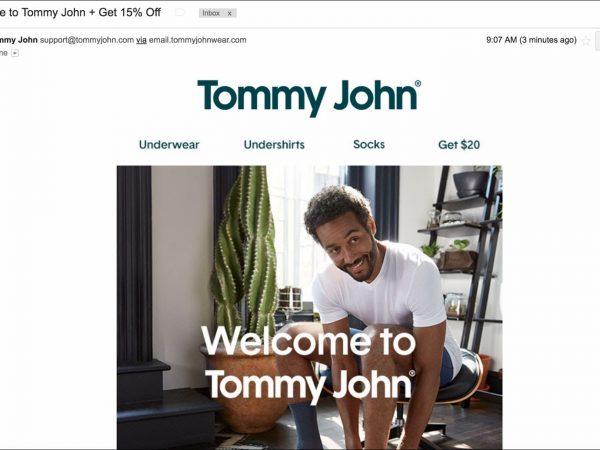The height and width of the screenshot is (450, 600).
Task: Open the Get $20 referral link
Action: tap(459, 145)
